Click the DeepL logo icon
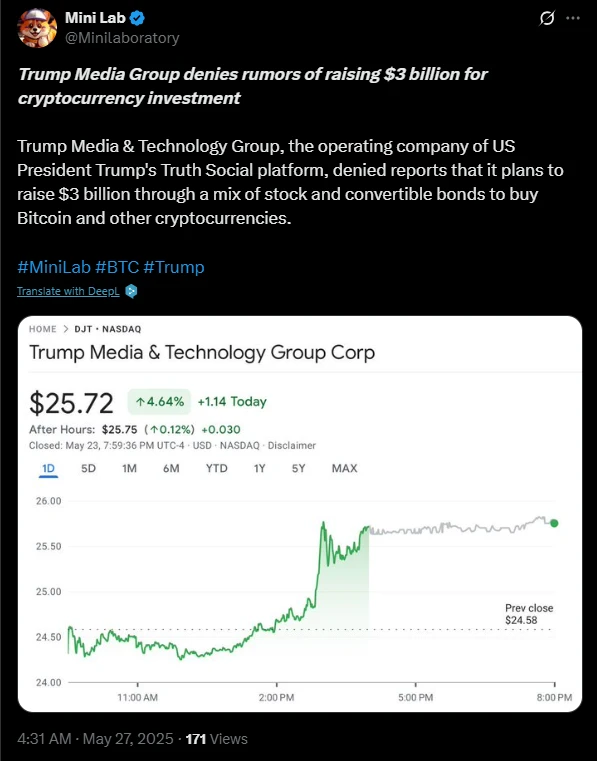Screen dimensions: 597x761 [x=131, y=291]
